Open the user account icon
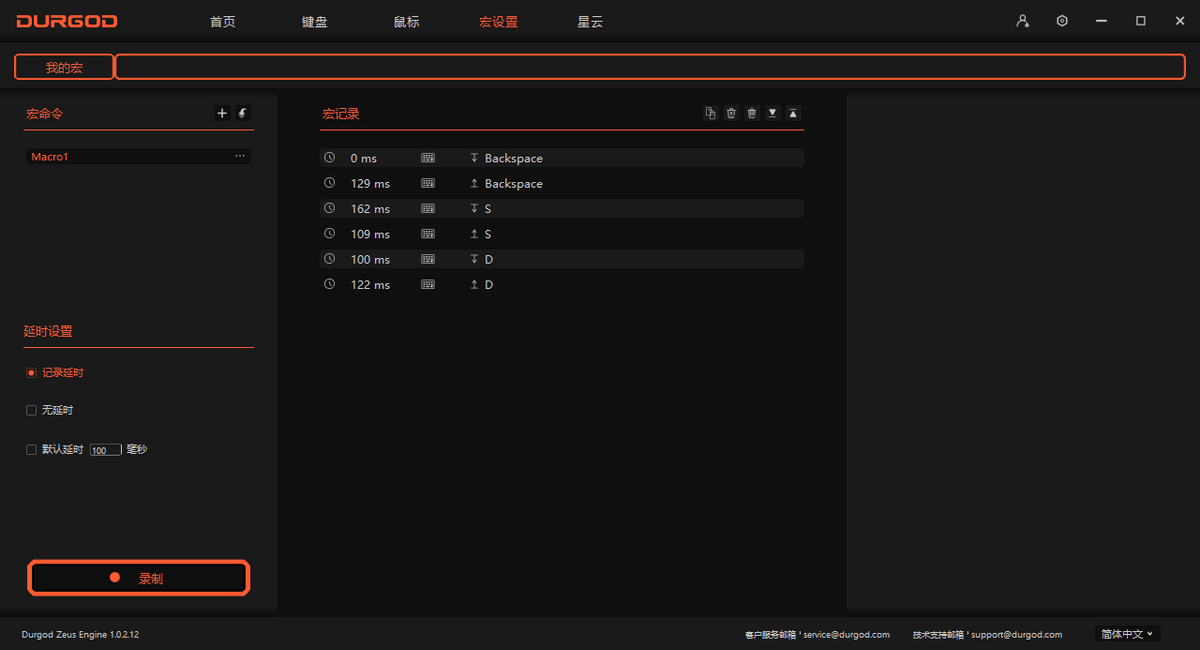 click(x=1022, y=21)
